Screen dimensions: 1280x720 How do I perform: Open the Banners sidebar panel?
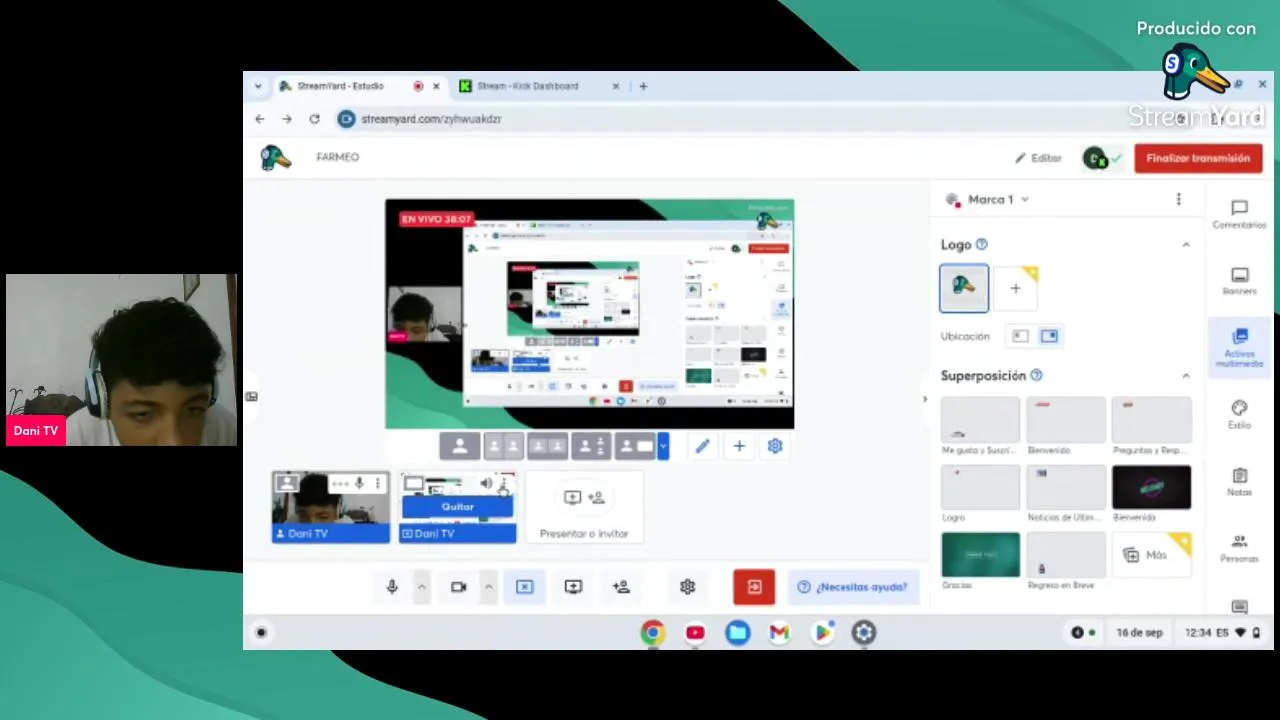(1239, 281)
